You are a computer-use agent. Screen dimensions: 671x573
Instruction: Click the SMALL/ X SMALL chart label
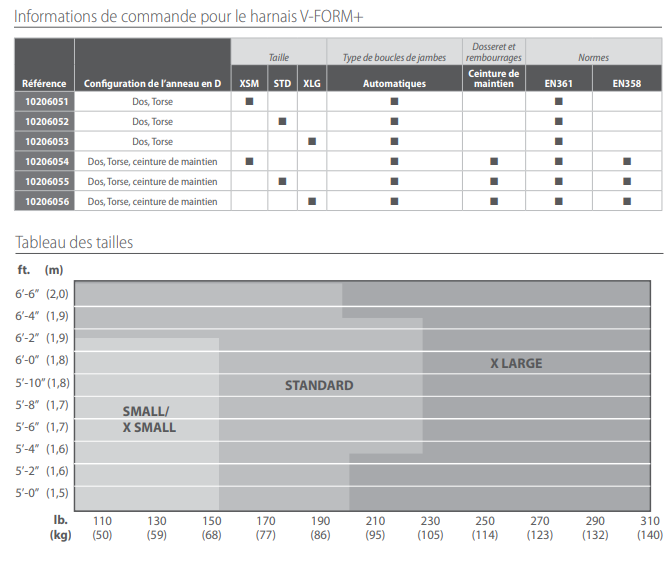[x=149, y=419]
